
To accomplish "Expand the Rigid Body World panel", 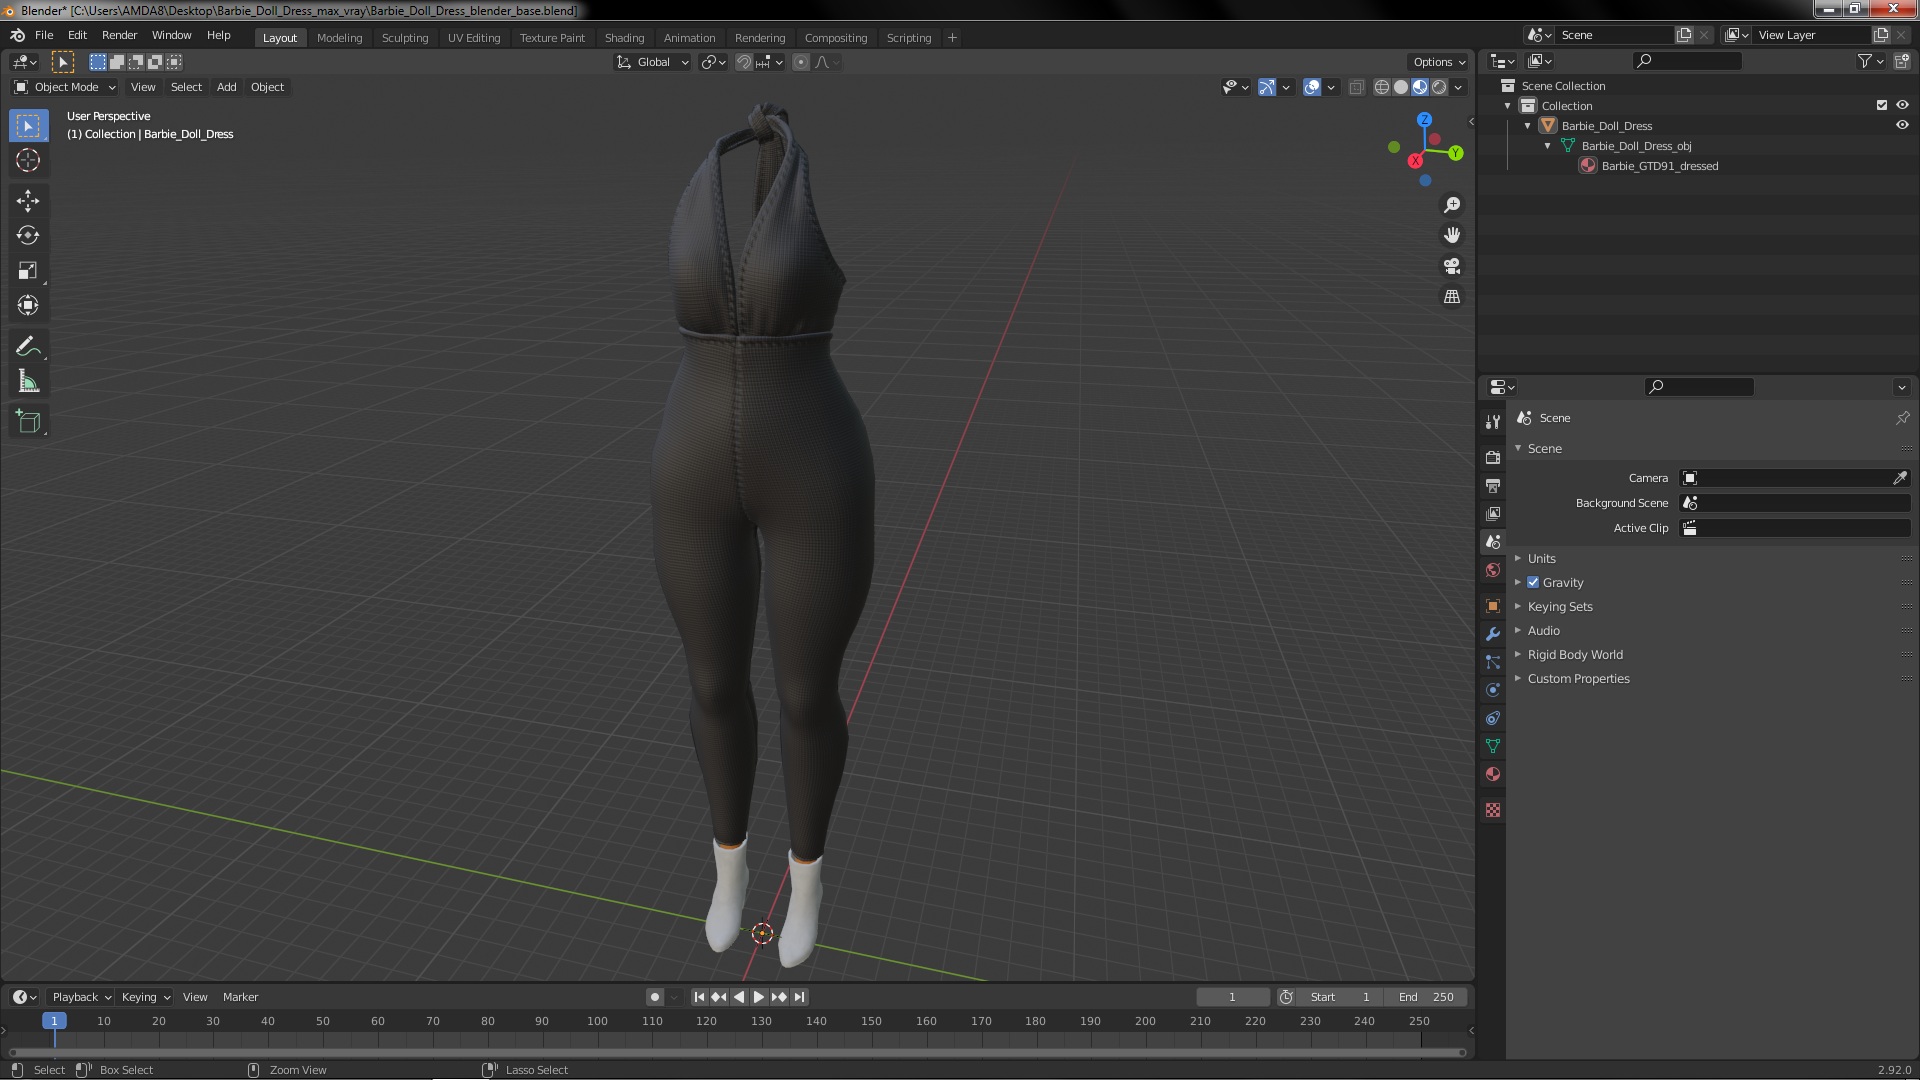I will (1574, 655).
